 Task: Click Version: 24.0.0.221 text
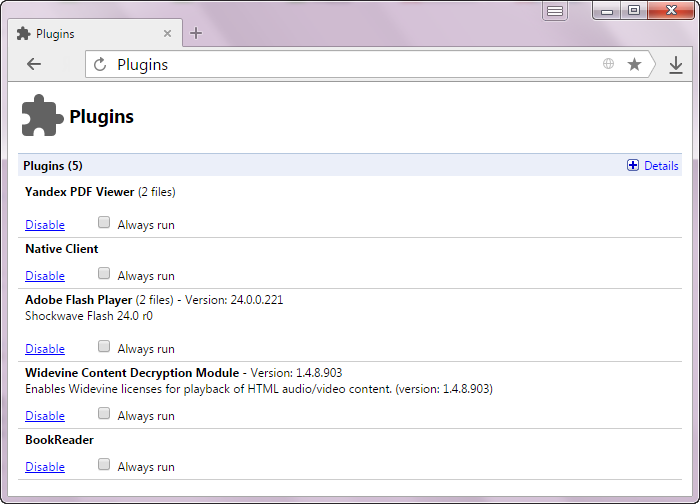234,300
